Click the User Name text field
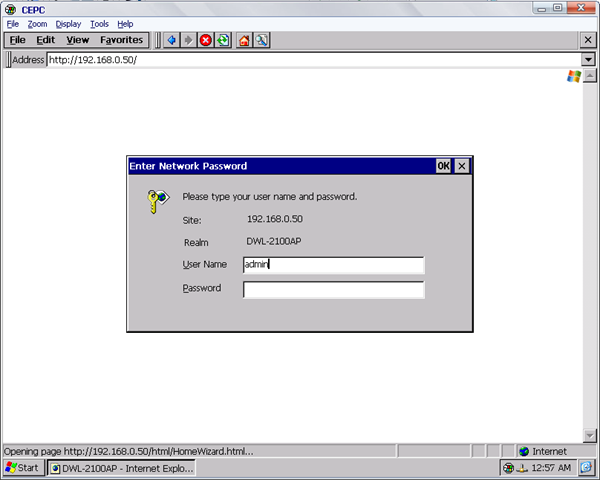Viewport: 600px width, 480px height. pos(333,265)
